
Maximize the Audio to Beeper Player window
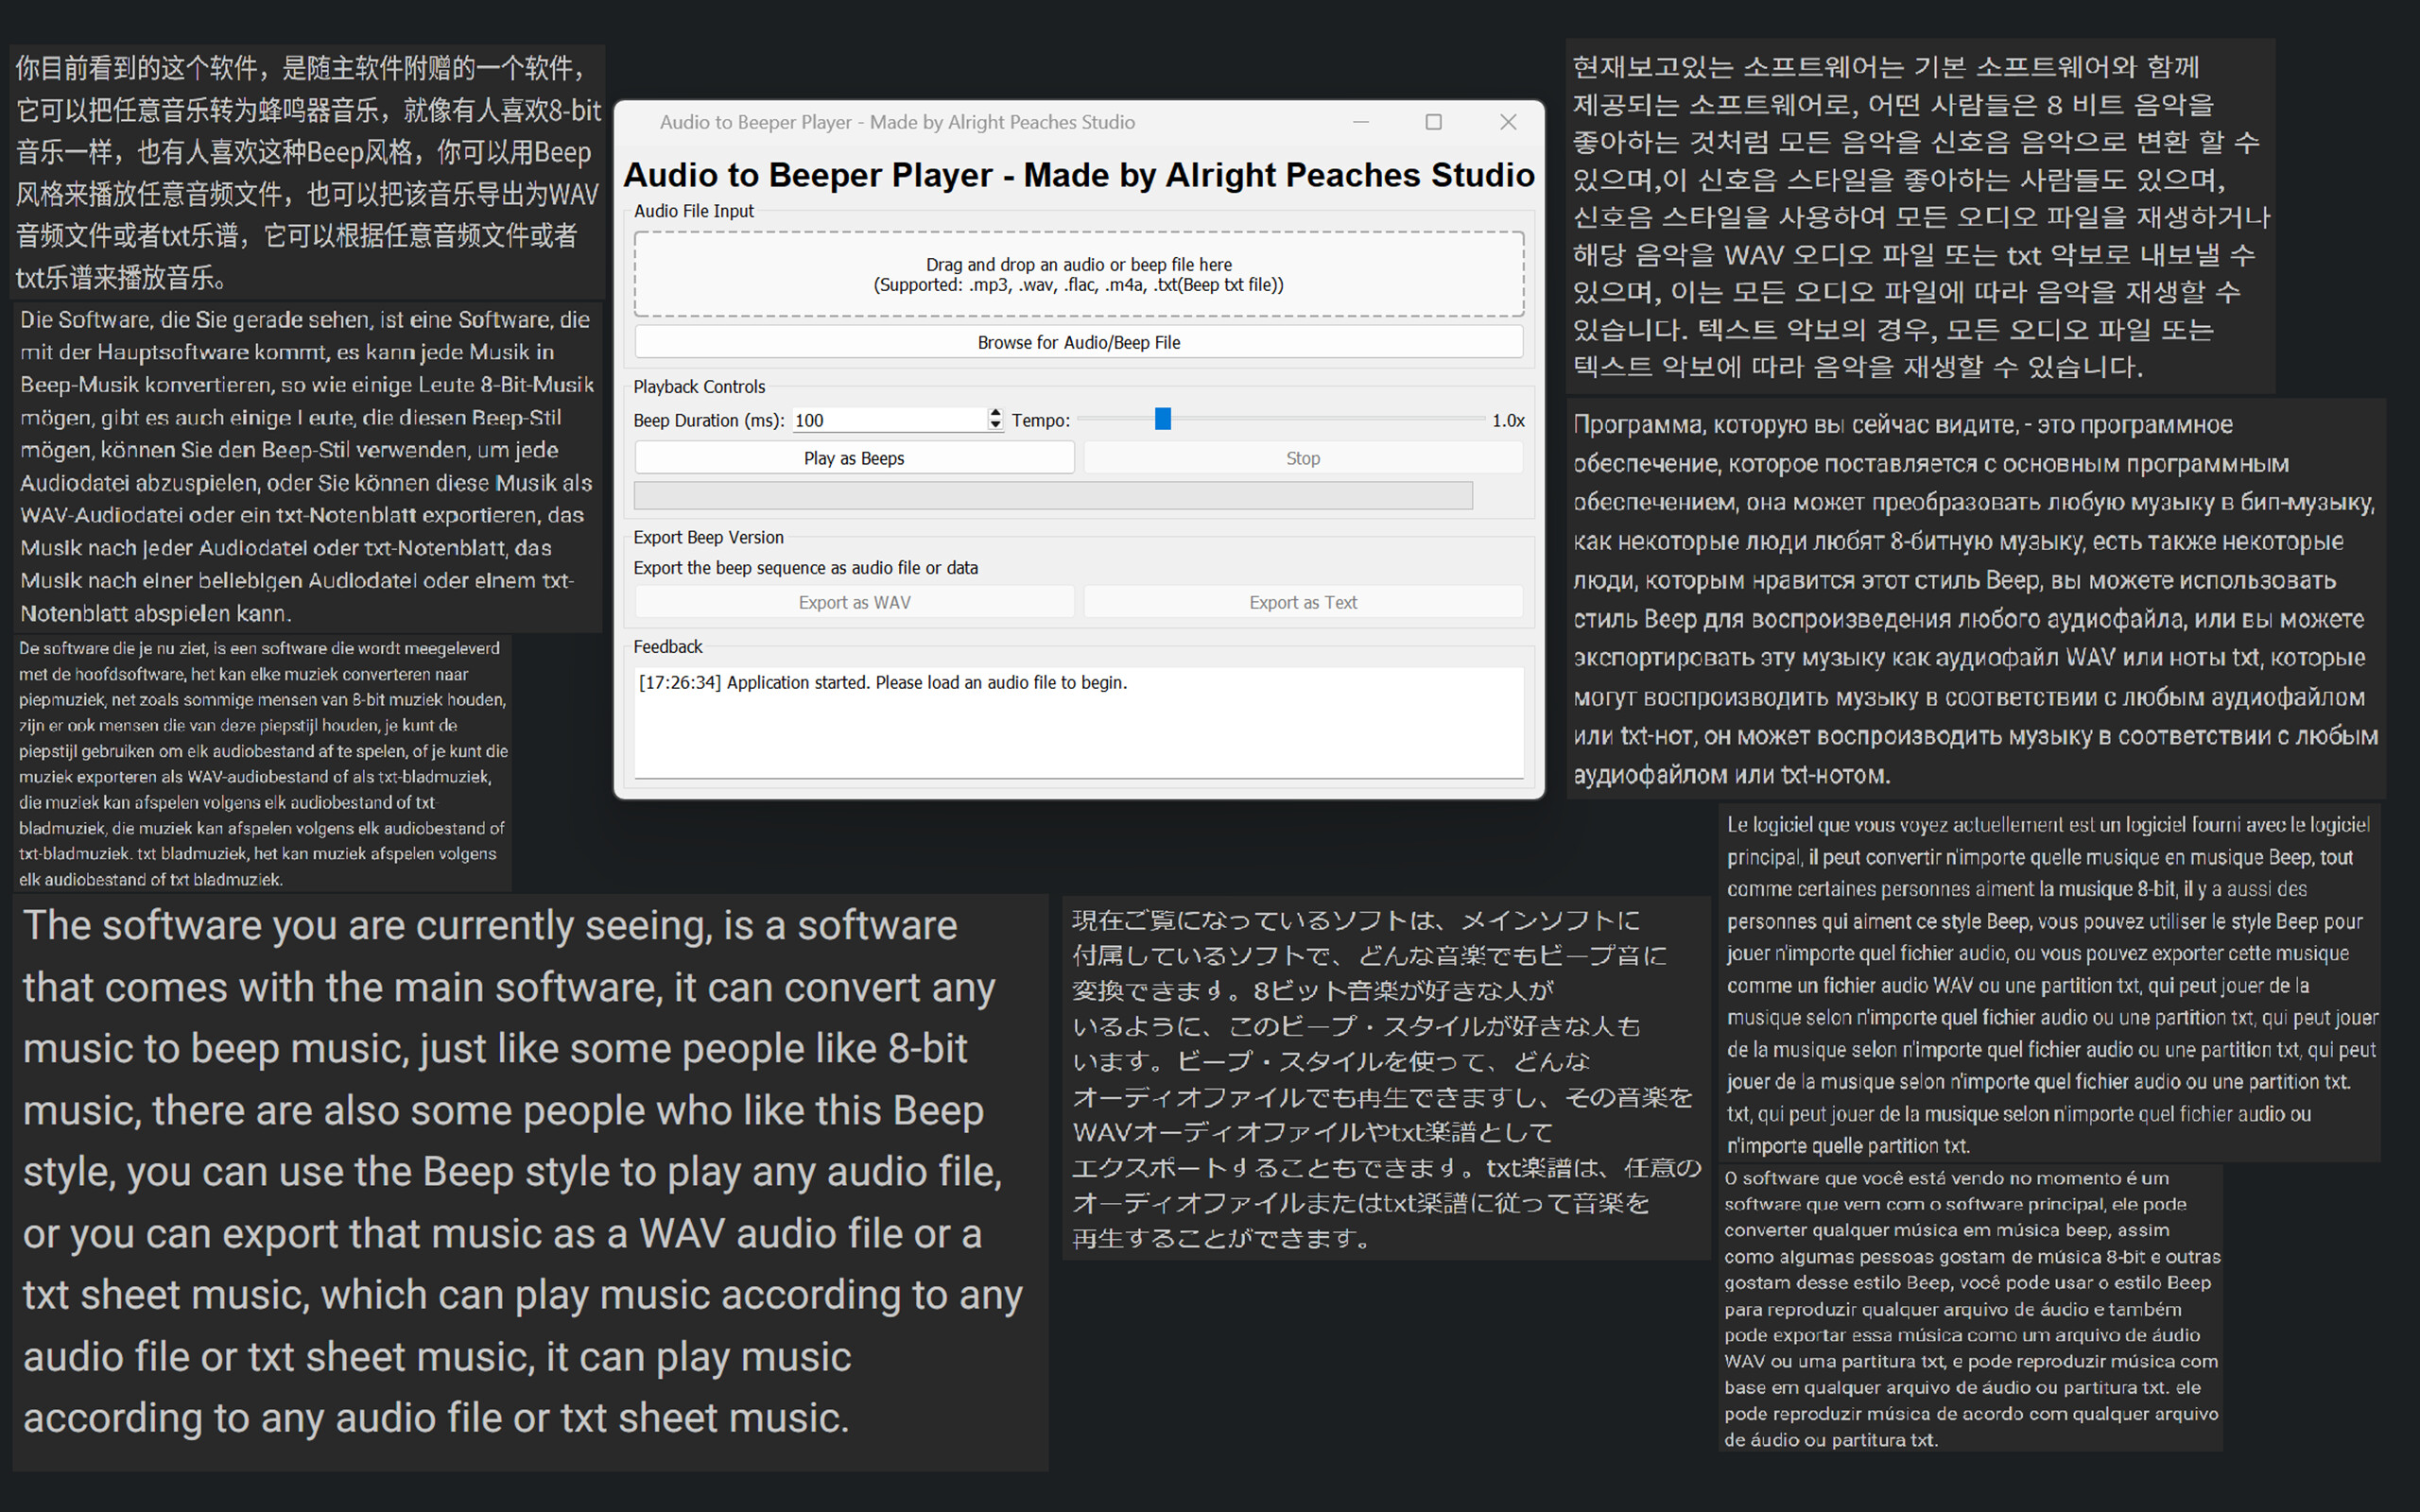(x=1434, y=121)
